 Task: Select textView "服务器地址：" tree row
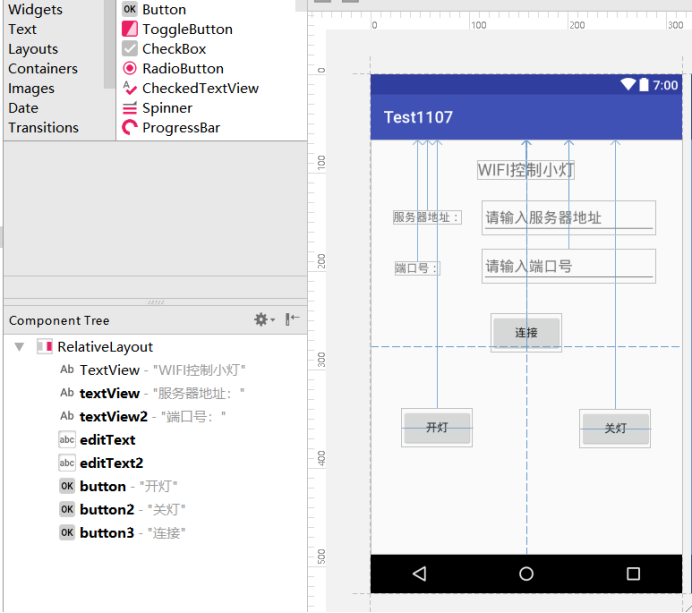pyautogui.click(x=155, y=393)
